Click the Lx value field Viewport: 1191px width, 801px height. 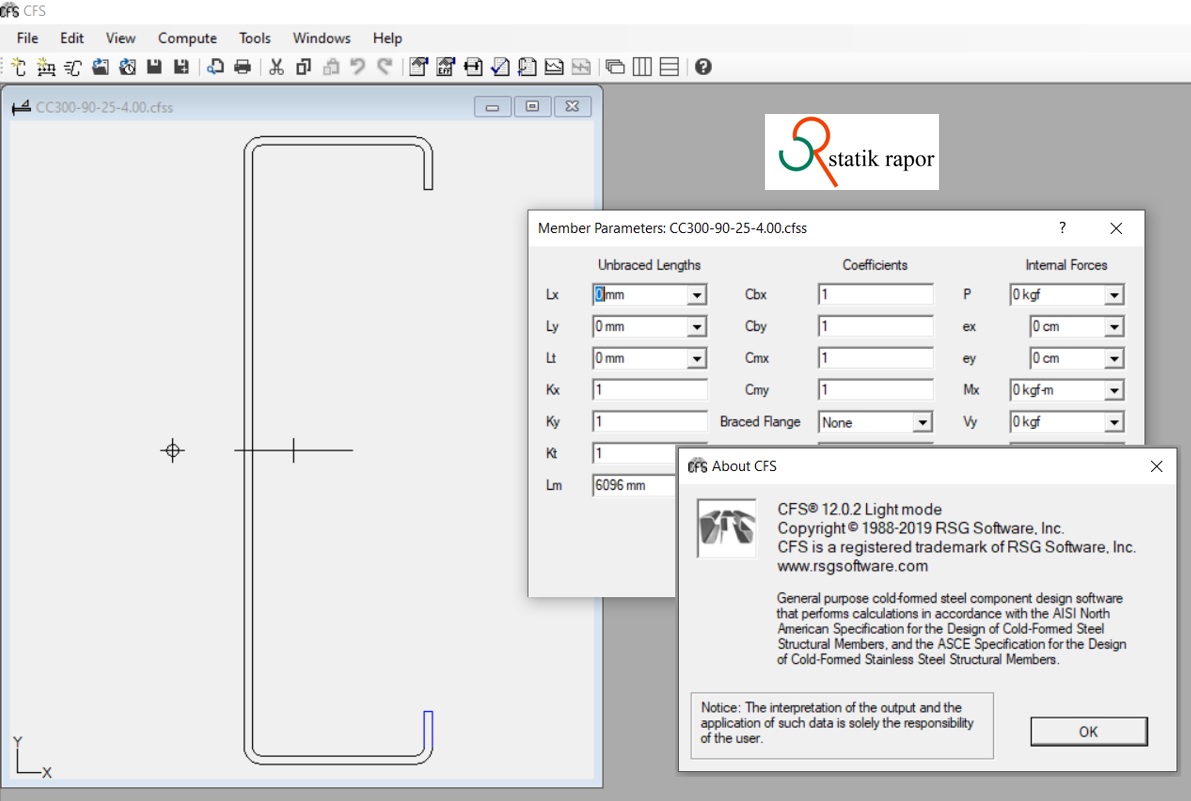[x=640, y=295]
